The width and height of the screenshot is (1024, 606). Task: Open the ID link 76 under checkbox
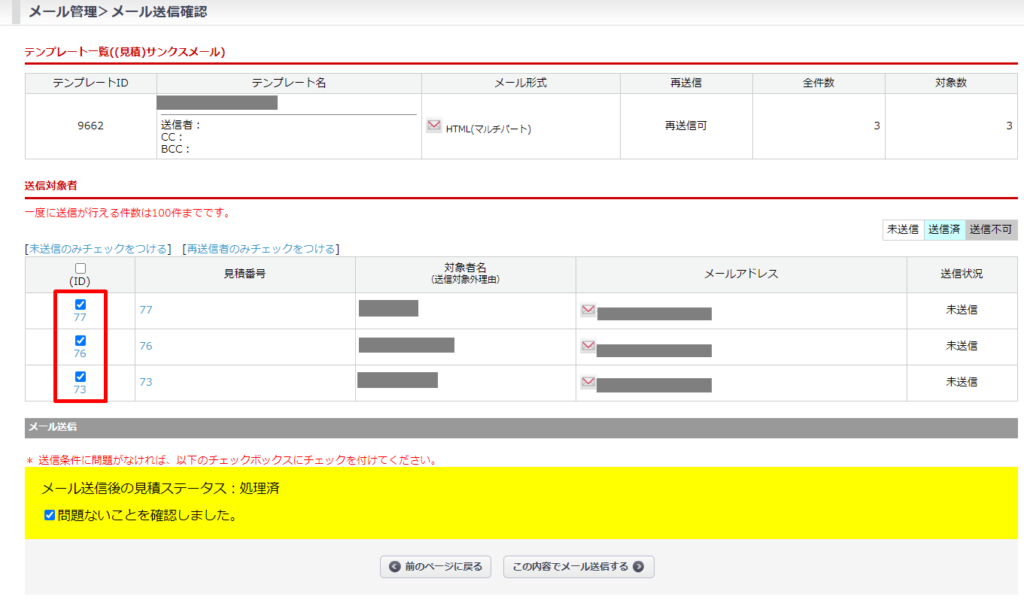coord(80,353)
